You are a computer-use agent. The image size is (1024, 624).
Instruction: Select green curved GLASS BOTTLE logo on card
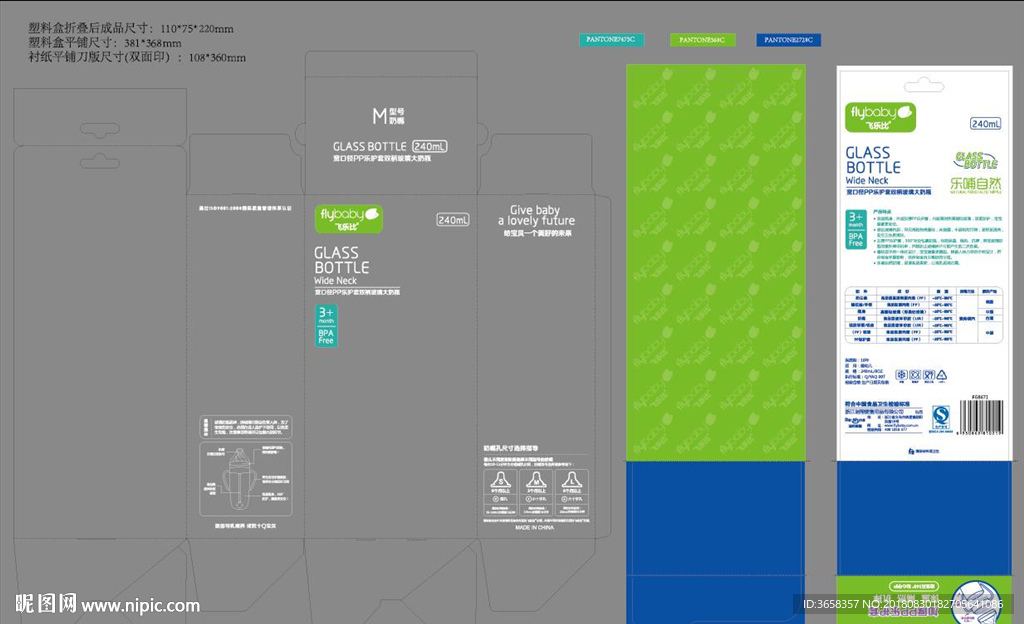[976, 161]
